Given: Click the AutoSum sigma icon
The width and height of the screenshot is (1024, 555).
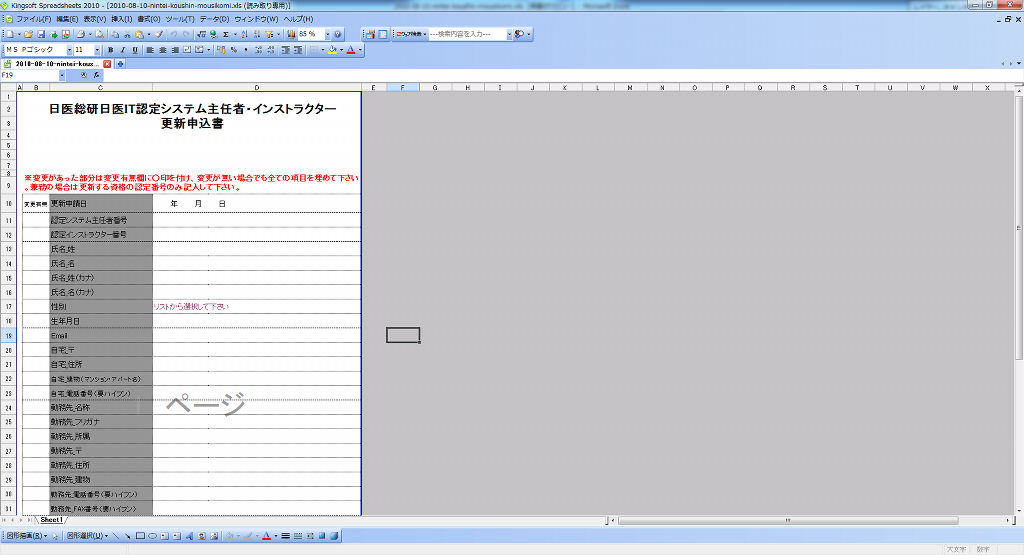Looking at the screenshot, I should 225,35.
